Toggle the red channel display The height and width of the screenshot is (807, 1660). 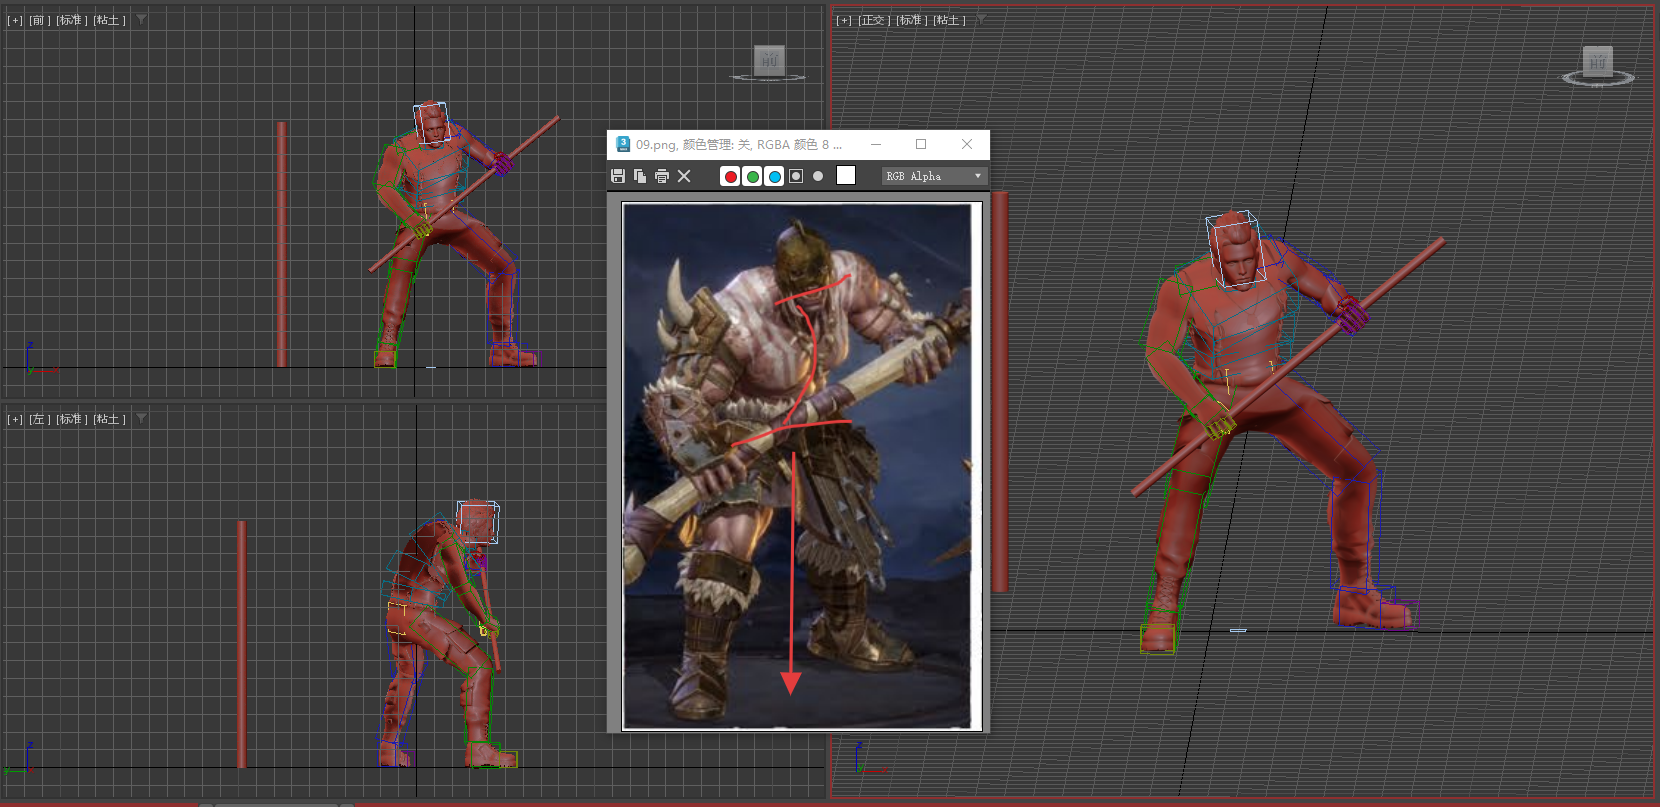point(730,176)
